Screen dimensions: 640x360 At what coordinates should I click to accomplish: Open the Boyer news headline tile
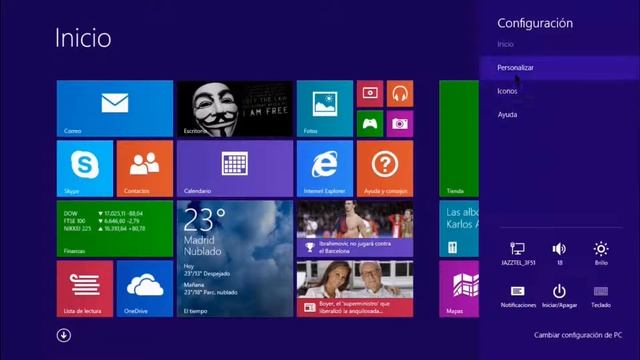click(x=355, y=289)
